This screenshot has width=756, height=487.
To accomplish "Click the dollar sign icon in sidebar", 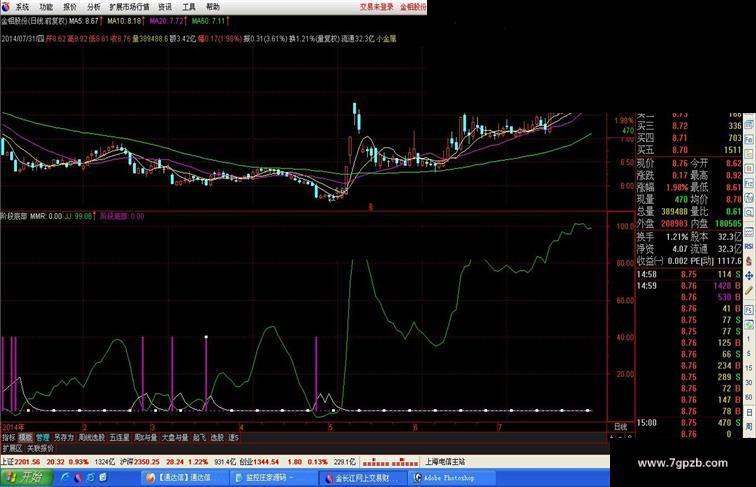I will 749,261.
